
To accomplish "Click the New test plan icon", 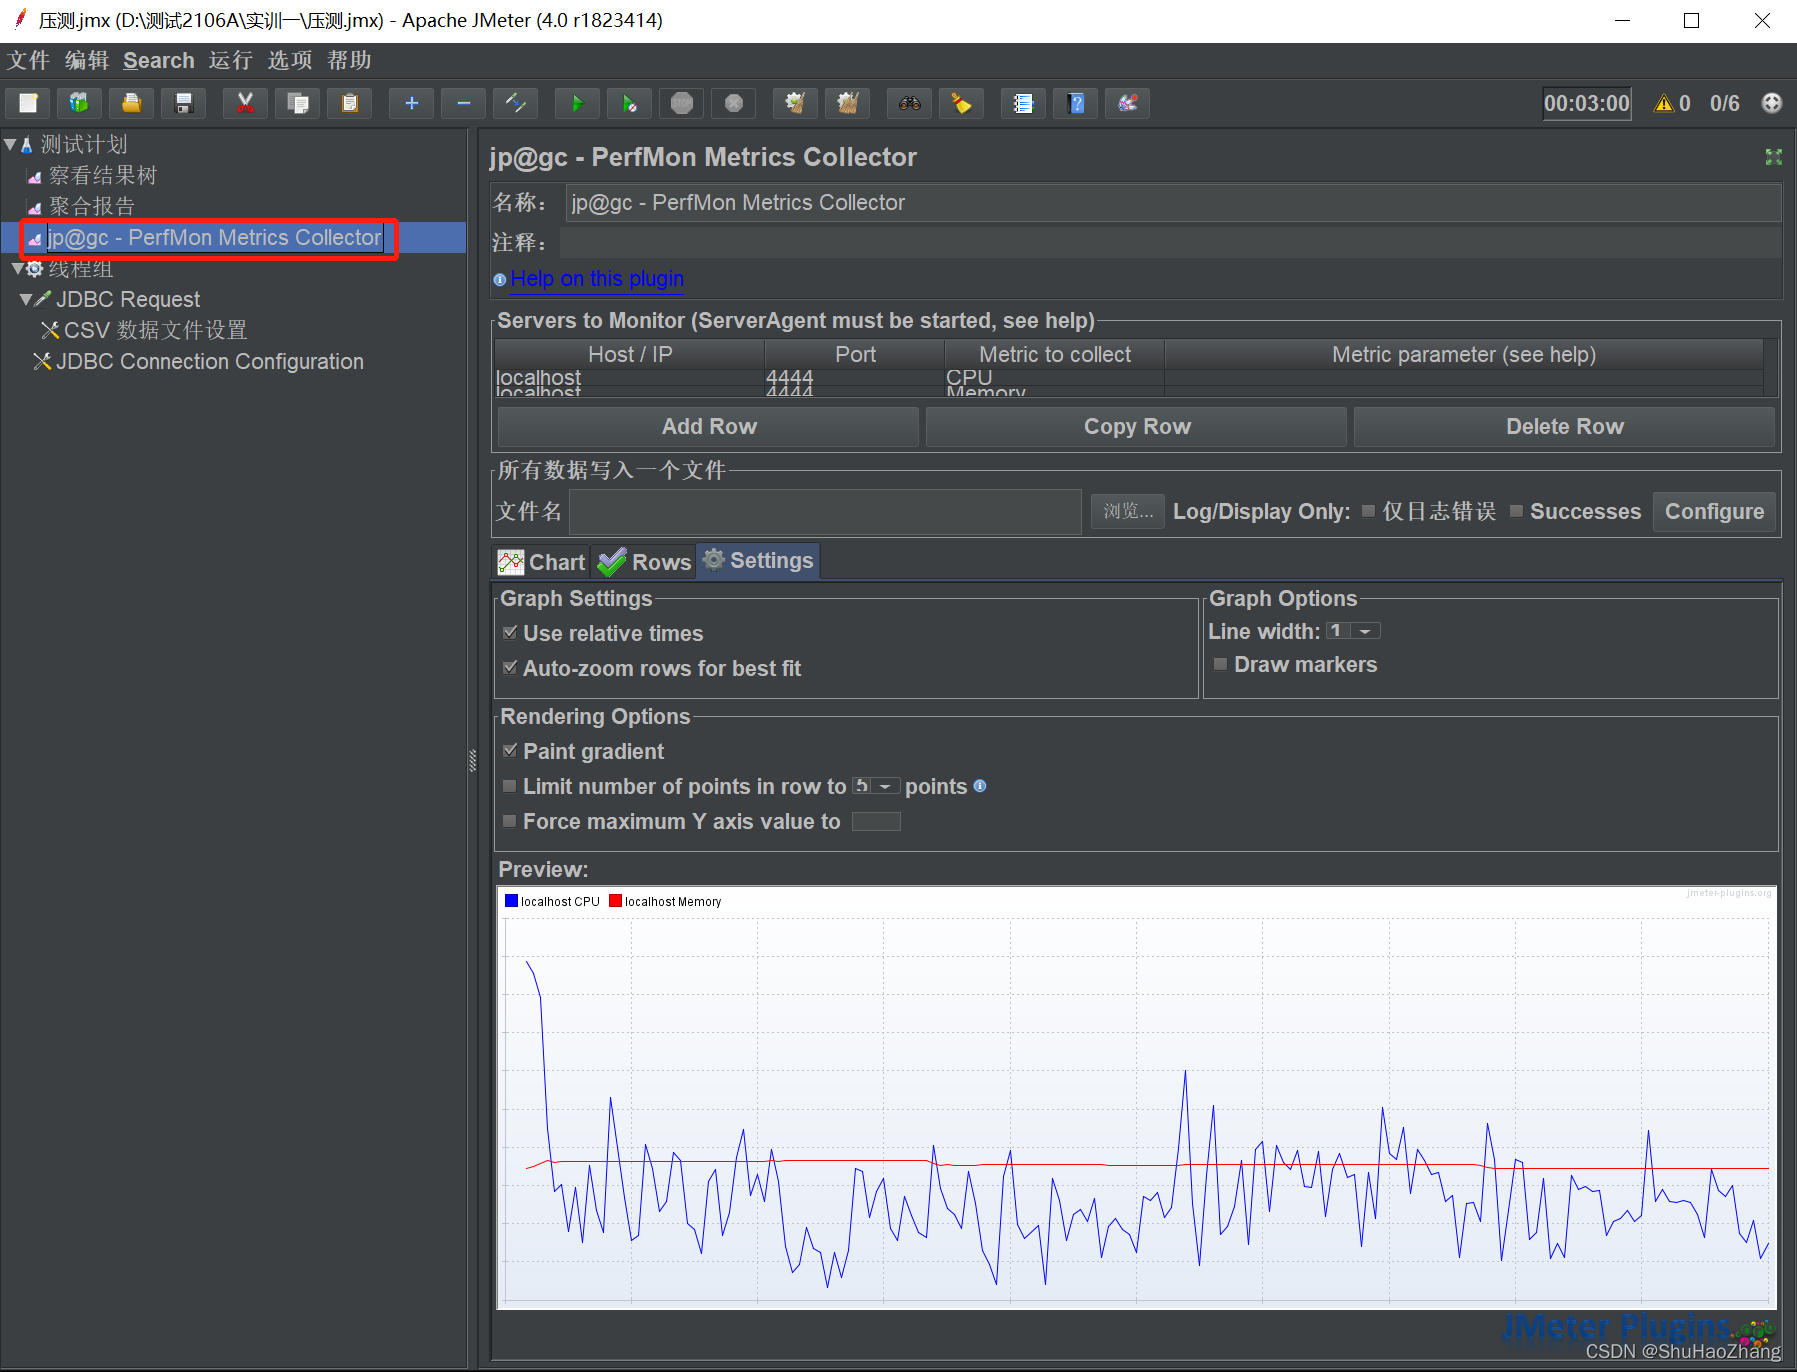I will point(29,103).
